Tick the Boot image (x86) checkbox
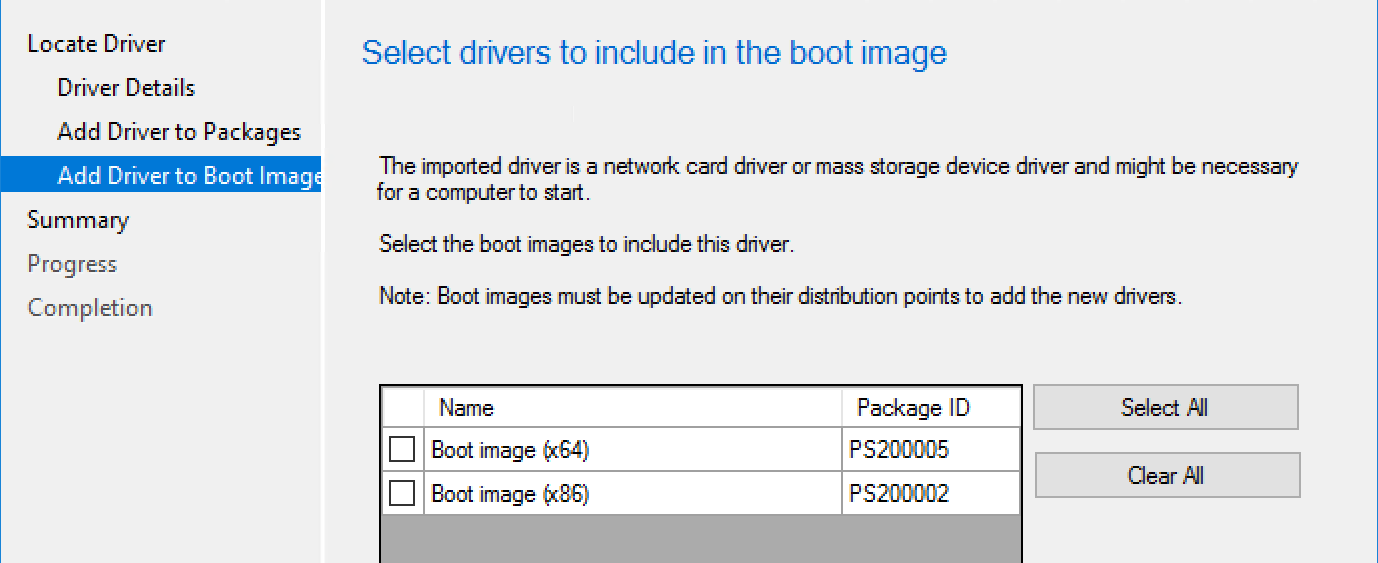1378x563 pixels. 402,493
